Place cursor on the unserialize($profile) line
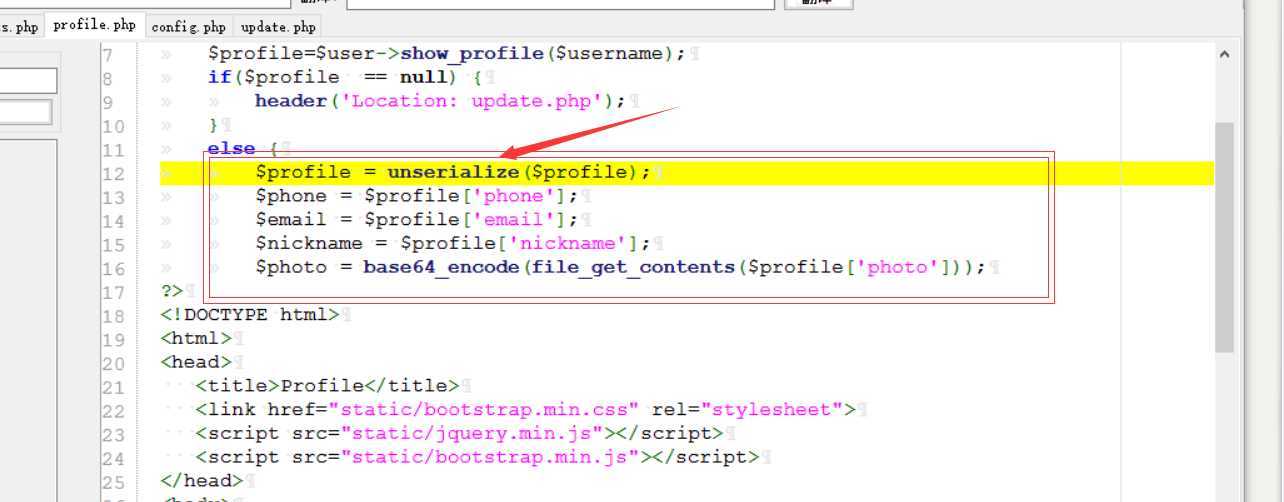The height and width of the screenshot is (502, 1284). pos(453,172)
